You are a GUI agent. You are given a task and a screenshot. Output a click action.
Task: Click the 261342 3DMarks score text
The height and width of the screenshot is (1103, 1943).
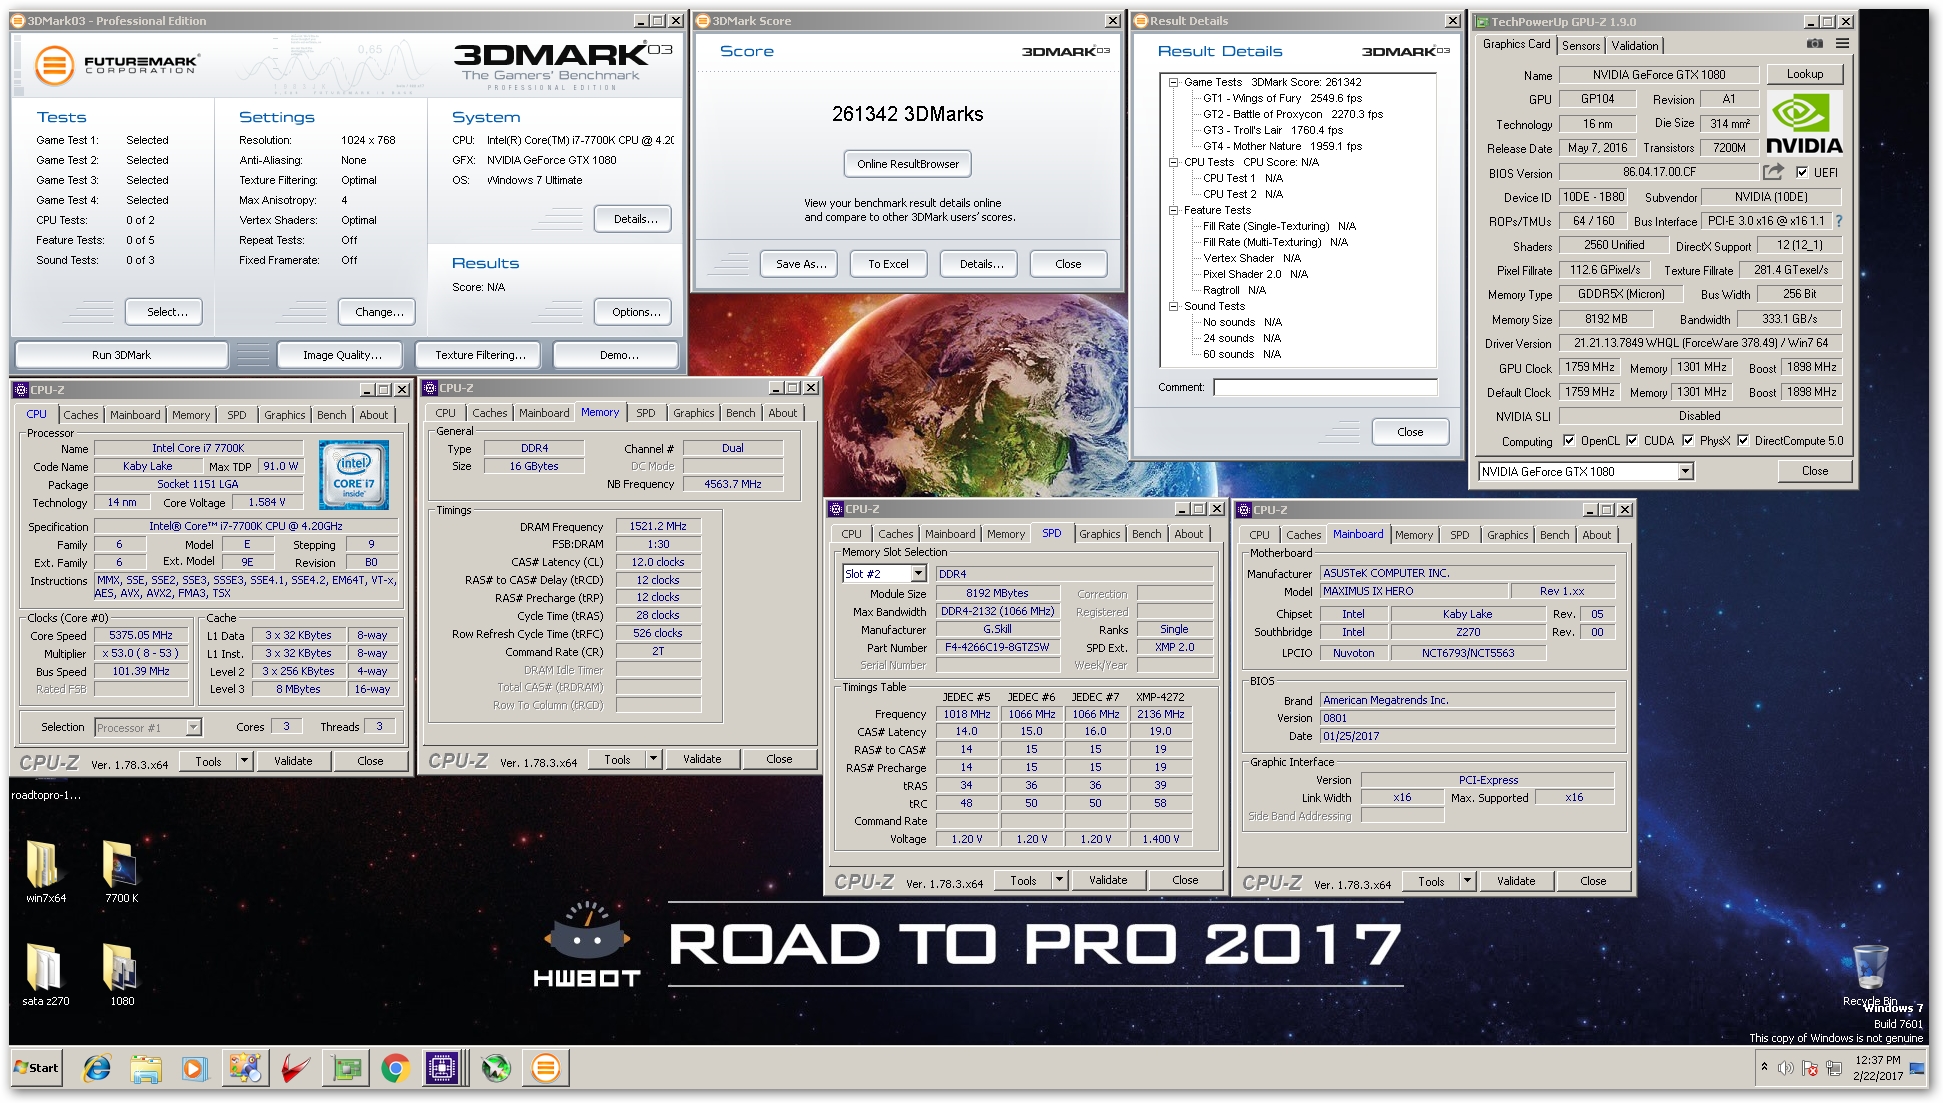point(908,114)
